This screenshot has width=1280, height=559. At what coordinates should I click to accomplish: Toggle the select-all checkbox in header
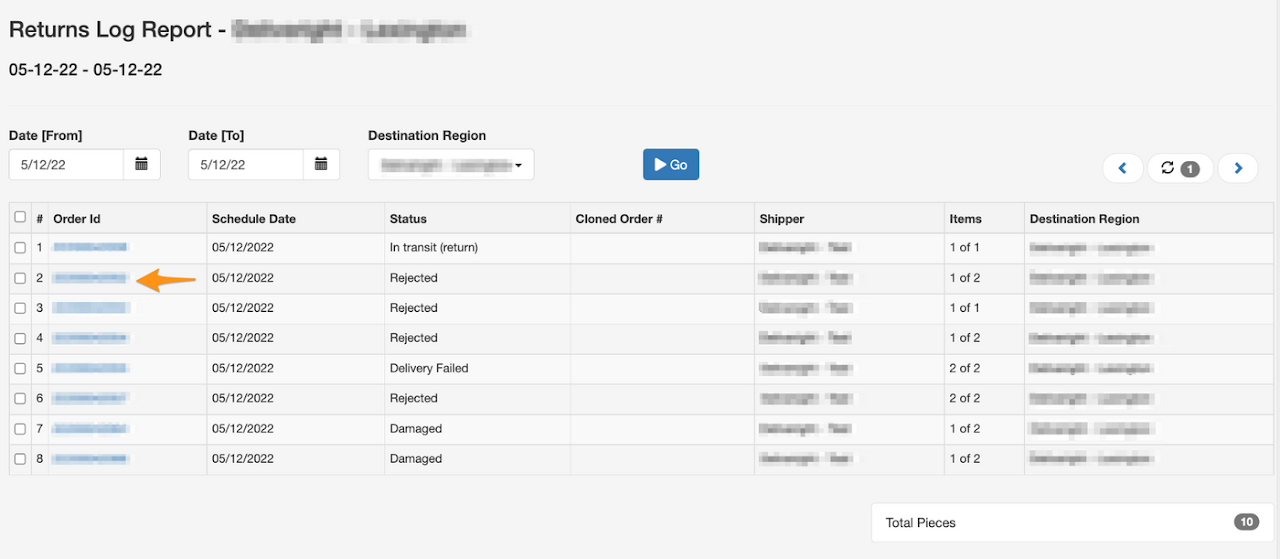20,217
